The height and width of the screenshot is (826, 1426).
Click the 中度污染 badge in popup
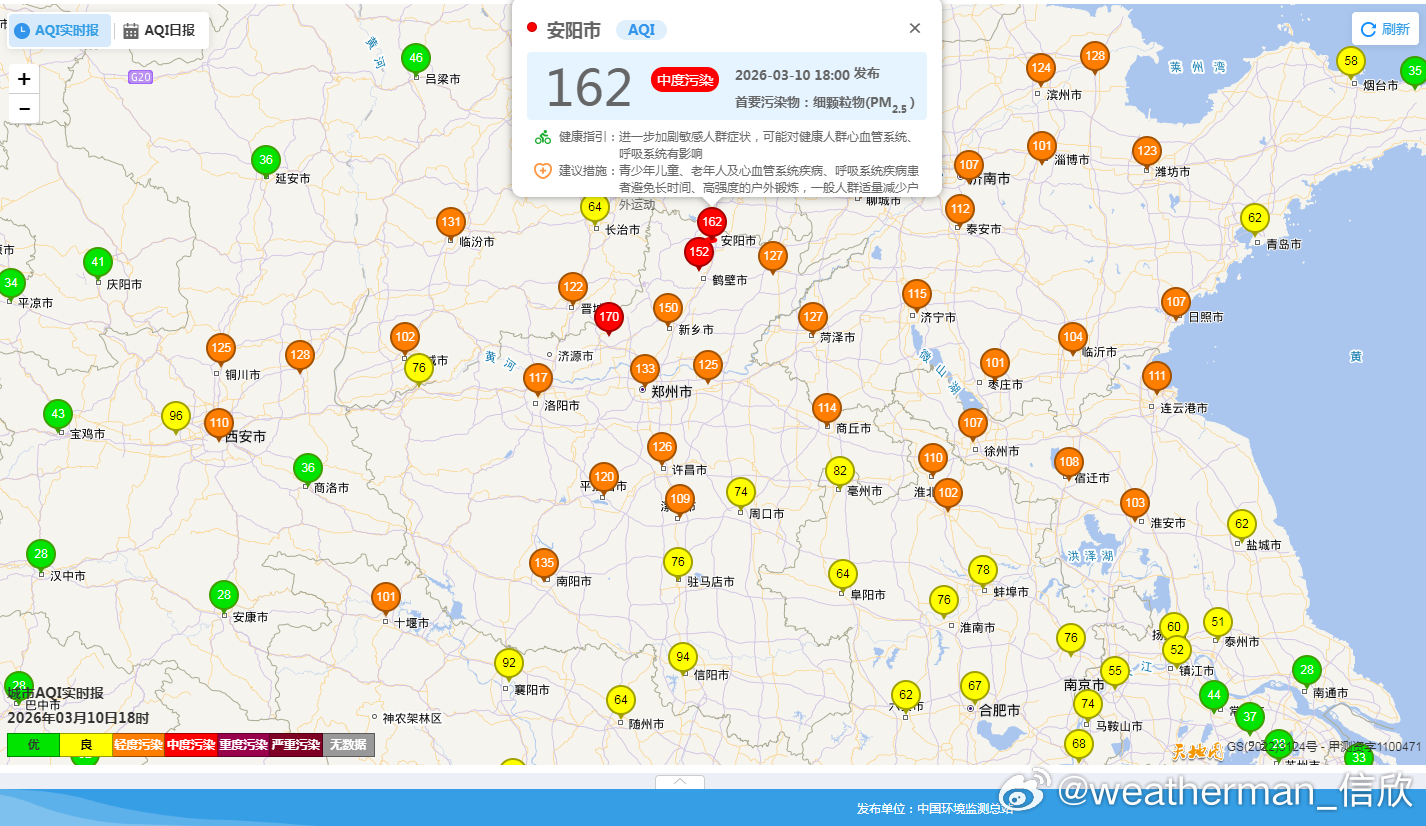coord(685,80)
